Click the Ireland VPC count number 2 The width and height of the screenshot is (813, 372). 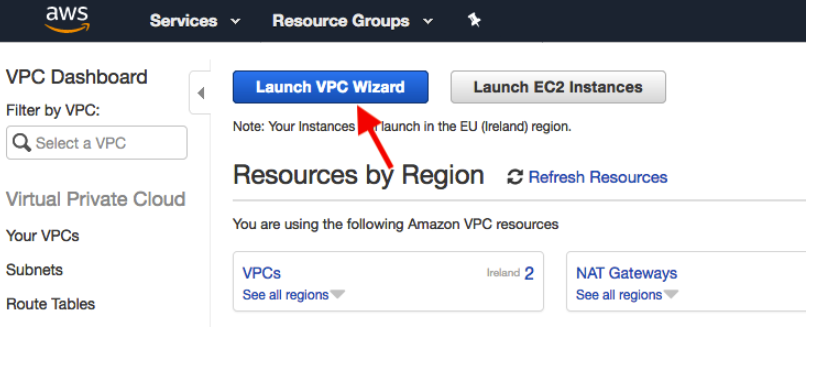[x=529, y=273]
